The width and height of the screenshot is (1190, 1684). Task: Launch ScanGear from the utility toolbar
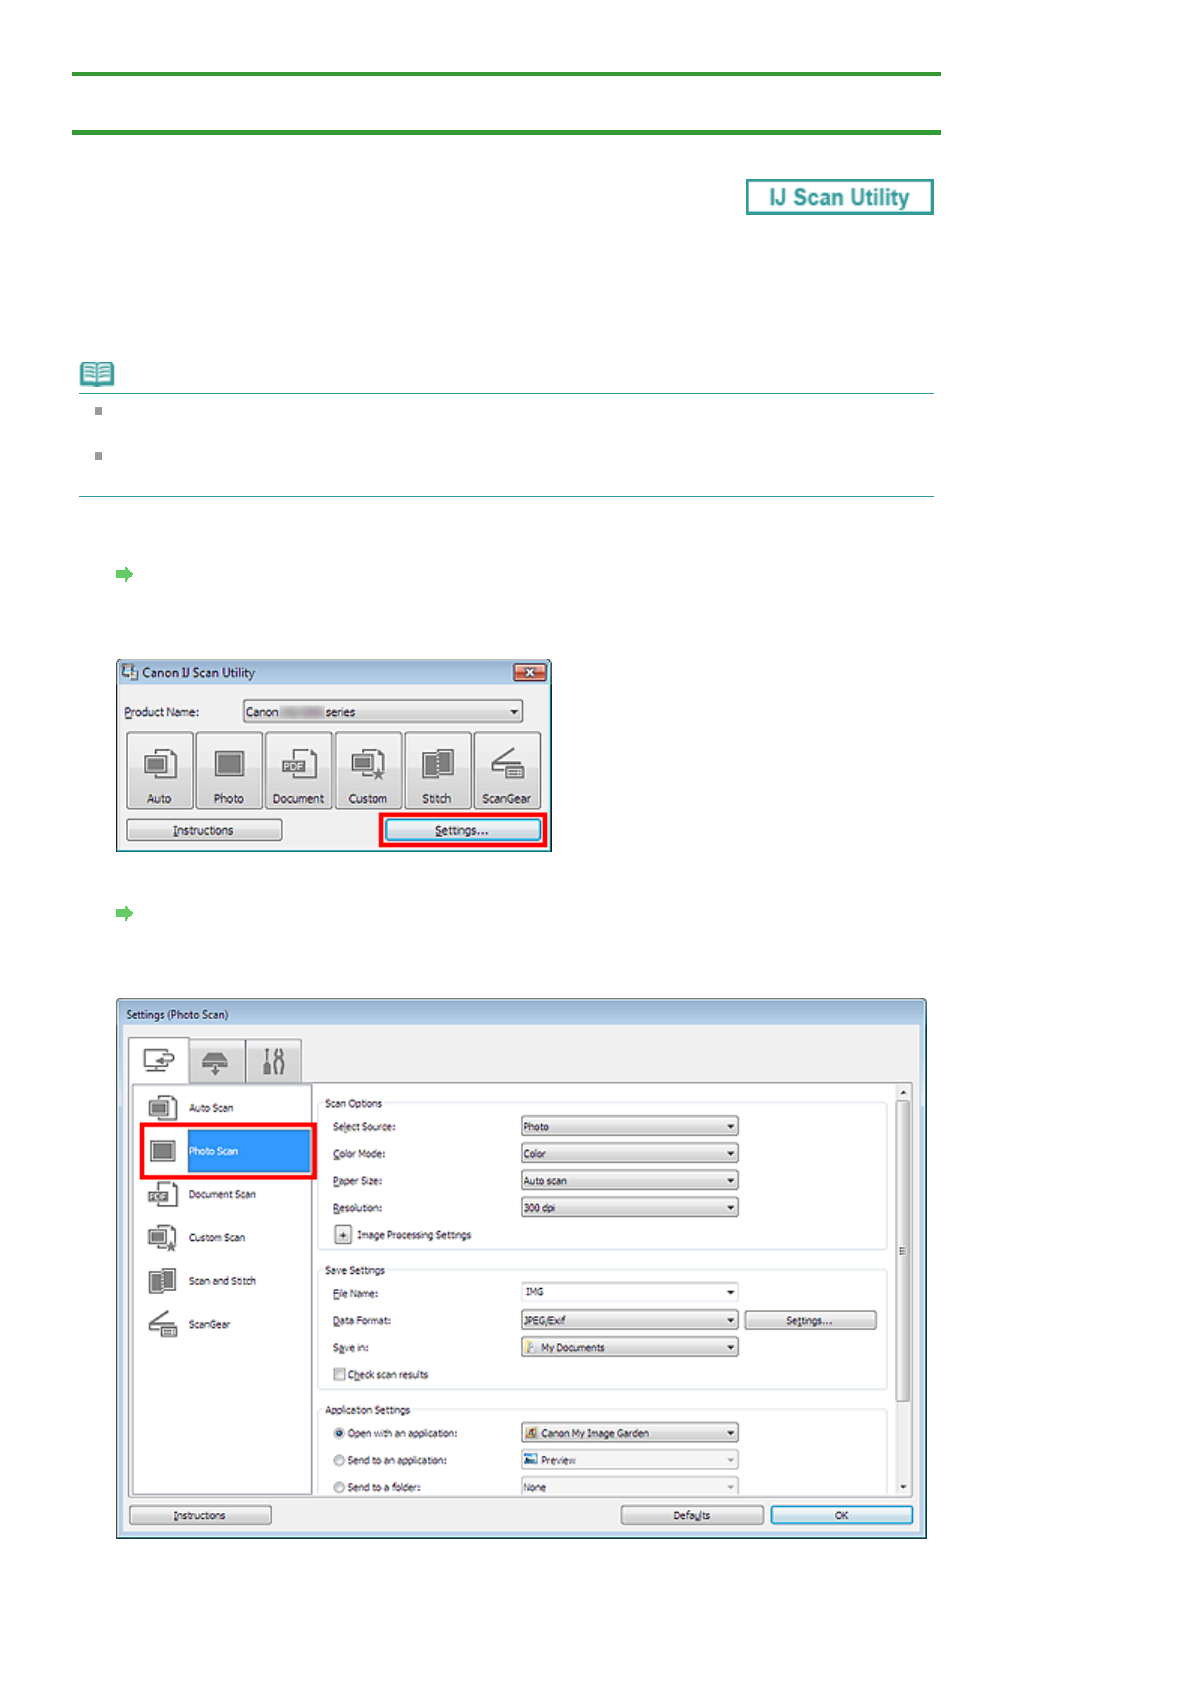[x=507, y=770]
